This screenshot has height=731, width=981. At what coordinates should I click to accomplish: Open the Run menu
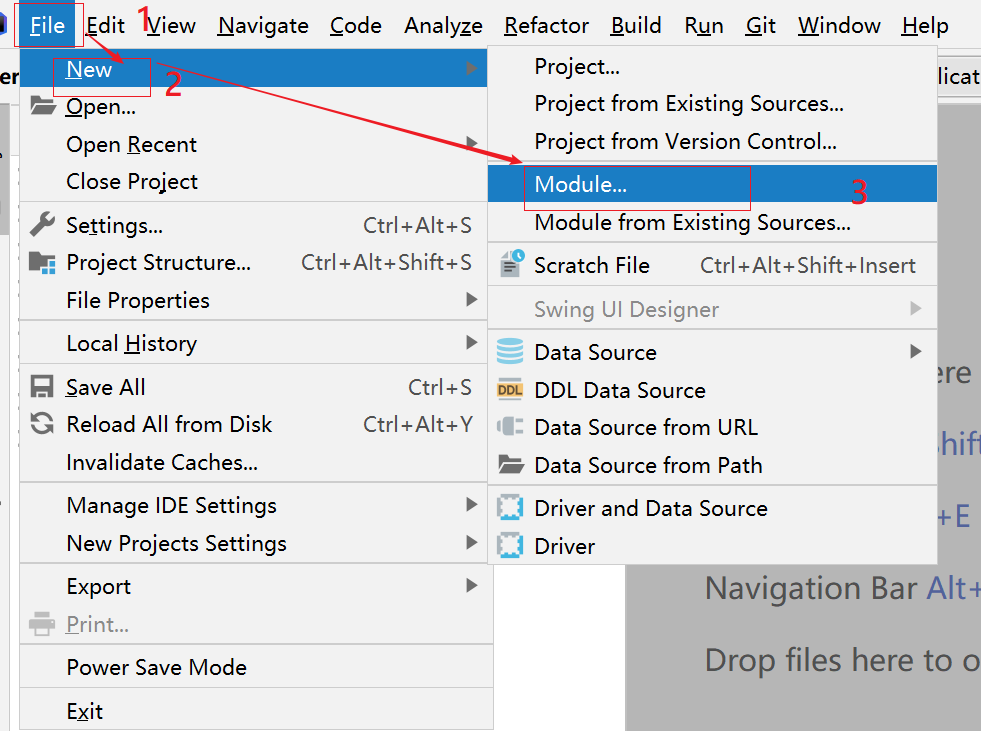pos(704,26)
